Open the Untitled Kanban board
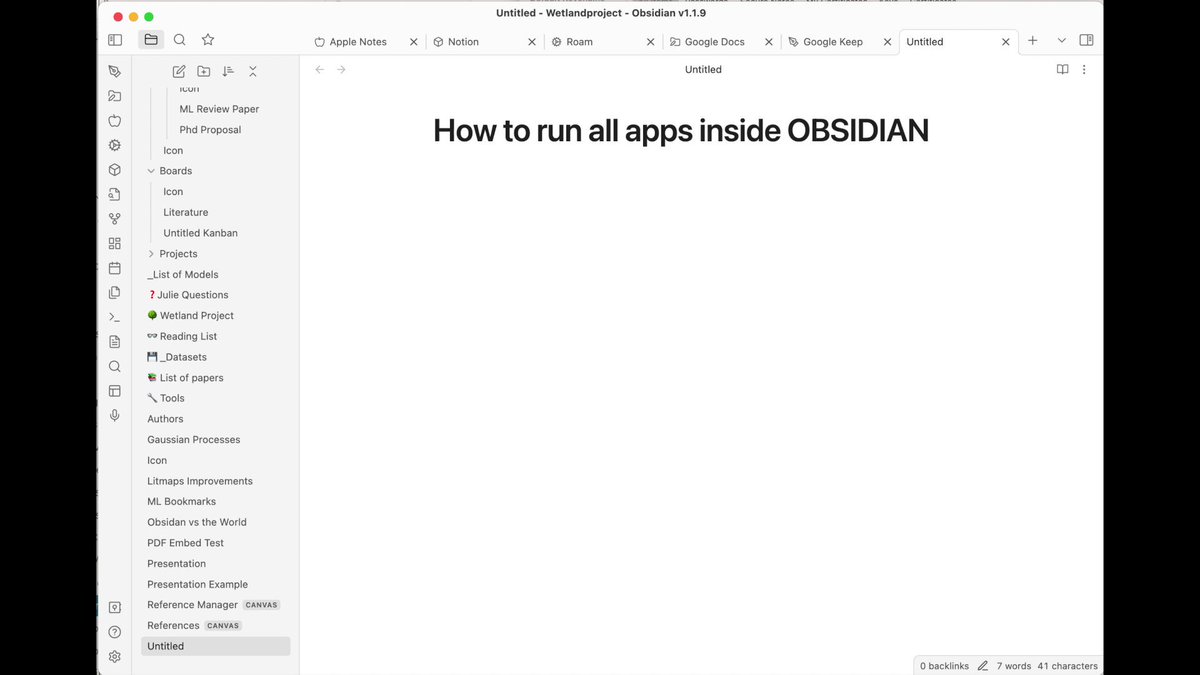 pyautogui.click(x=200, y=233)
